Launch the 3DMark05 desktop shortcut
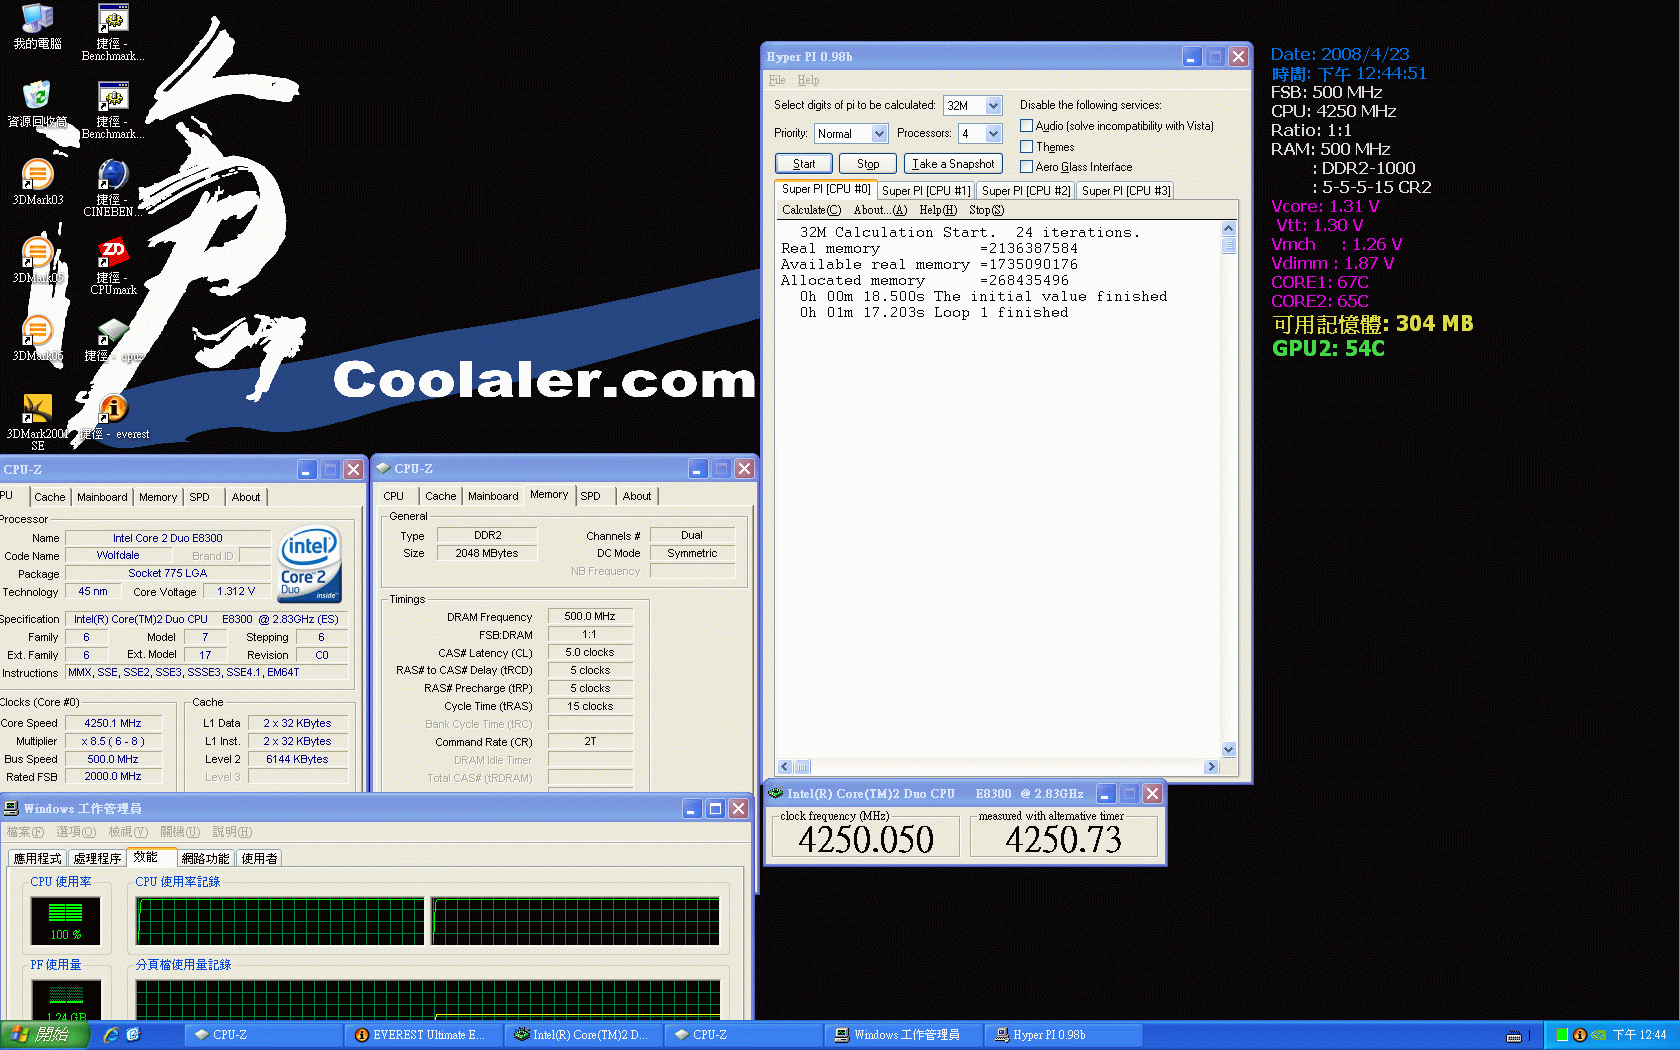The height and width of the screenshot is (1050, 1680). (37, 260)
